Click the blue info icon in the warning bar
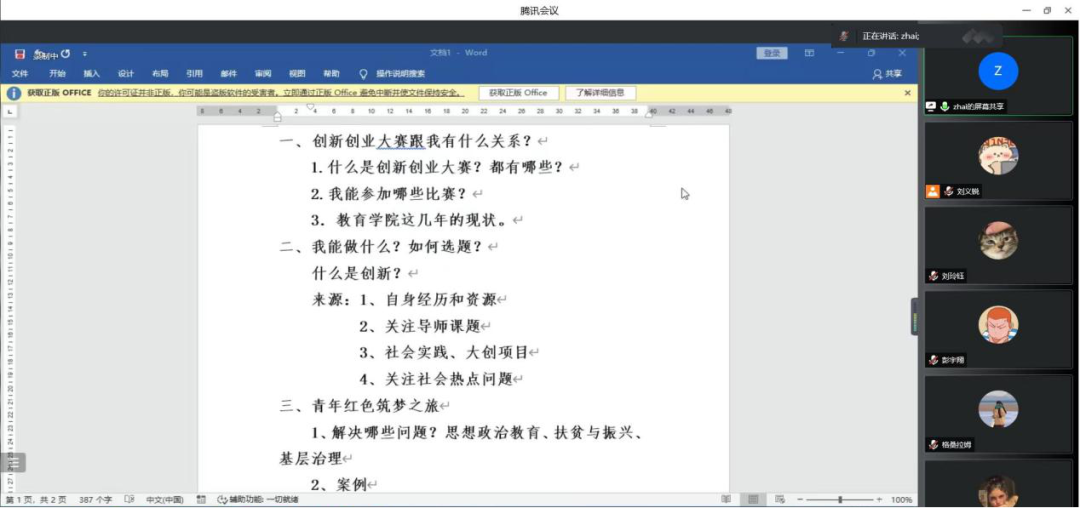The image size is (1080, 508). pos(14,93)
